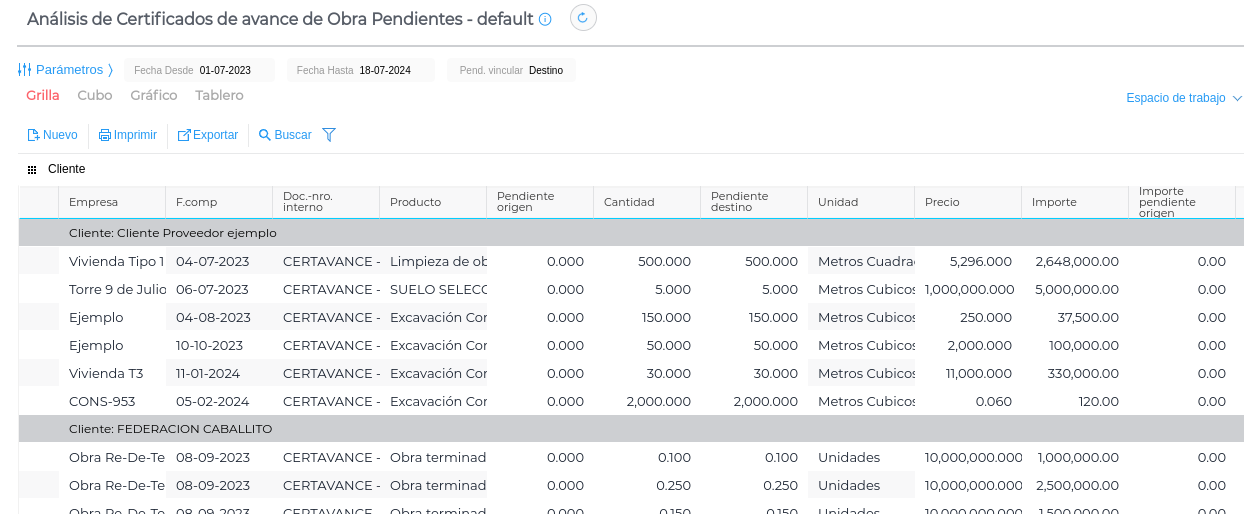Collapse the Cliente Proveedor ejemplo group row
This screenshot has height=514, width=1244.
pyautogui.click(x=172, y=233)
